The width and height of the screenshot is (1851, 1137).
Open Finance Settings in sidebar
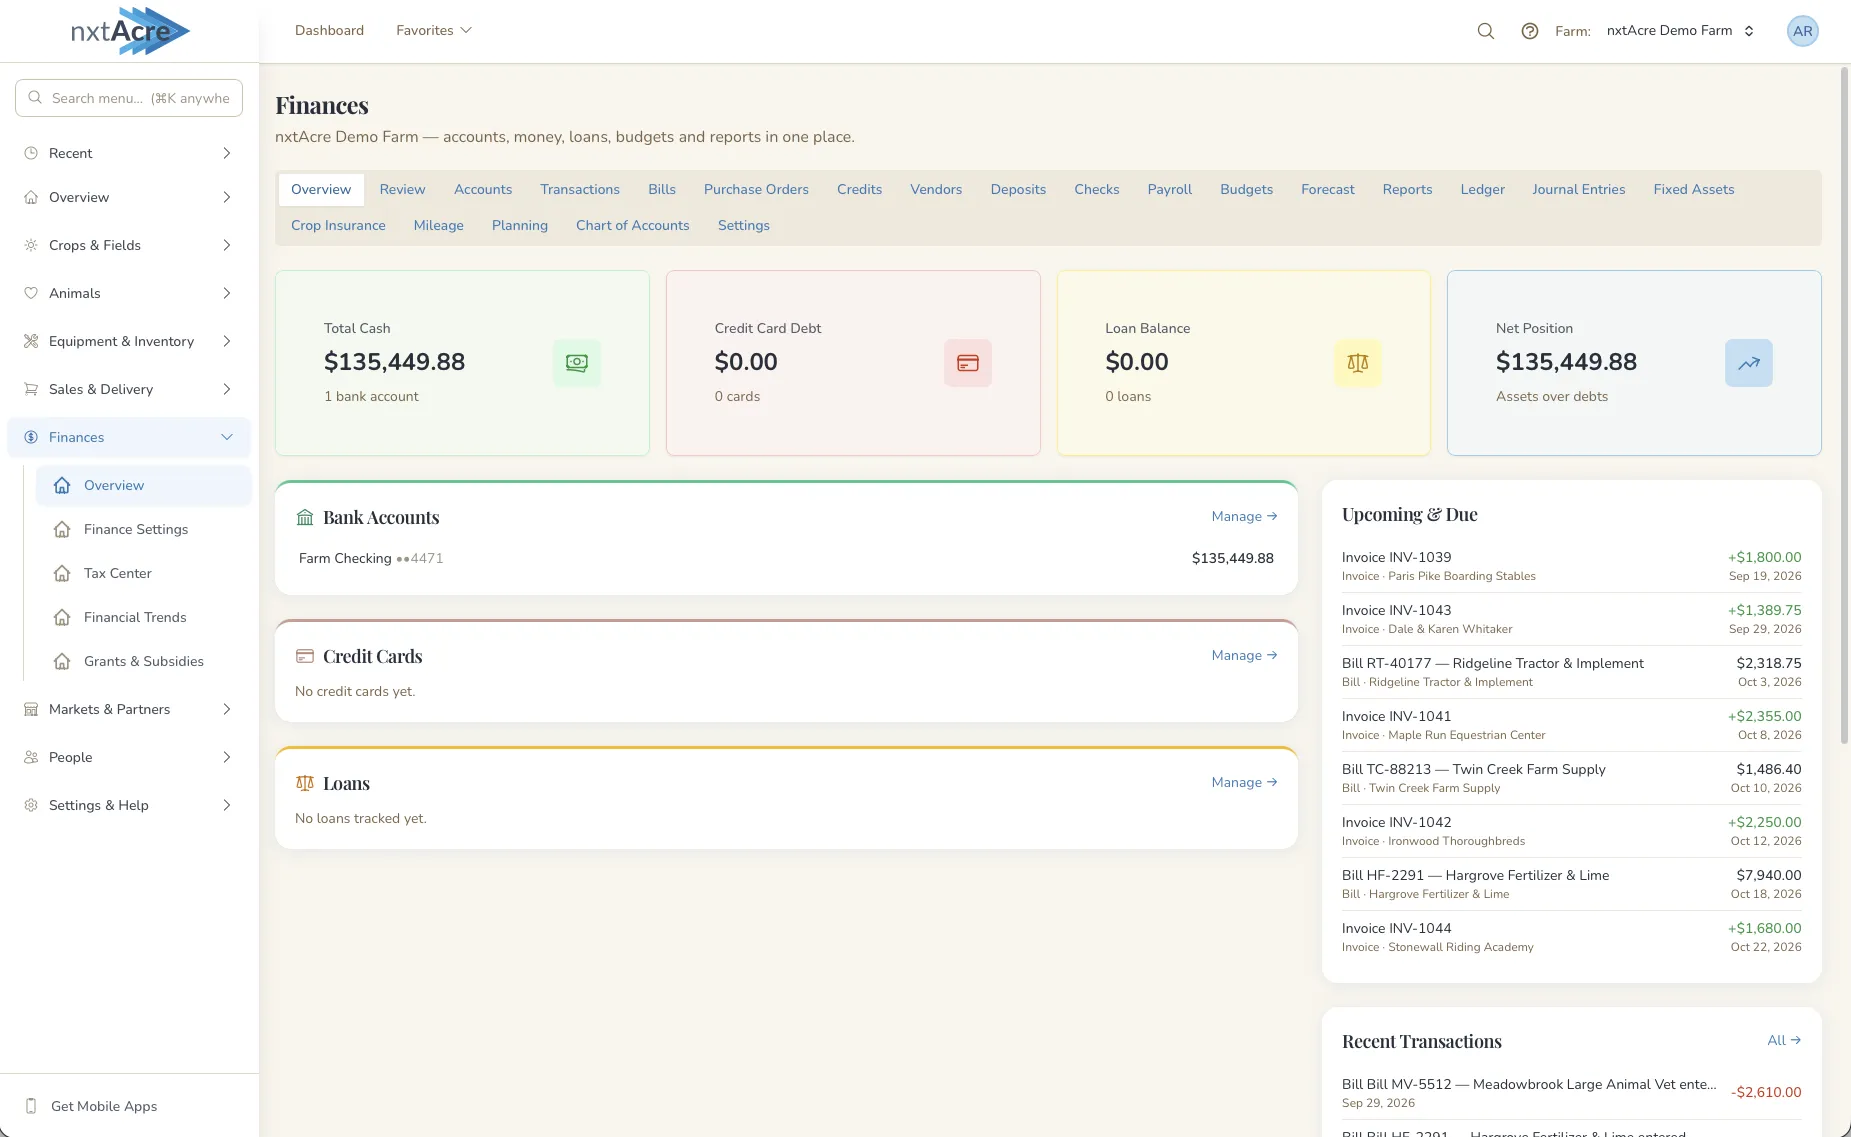tap(143, 529)
